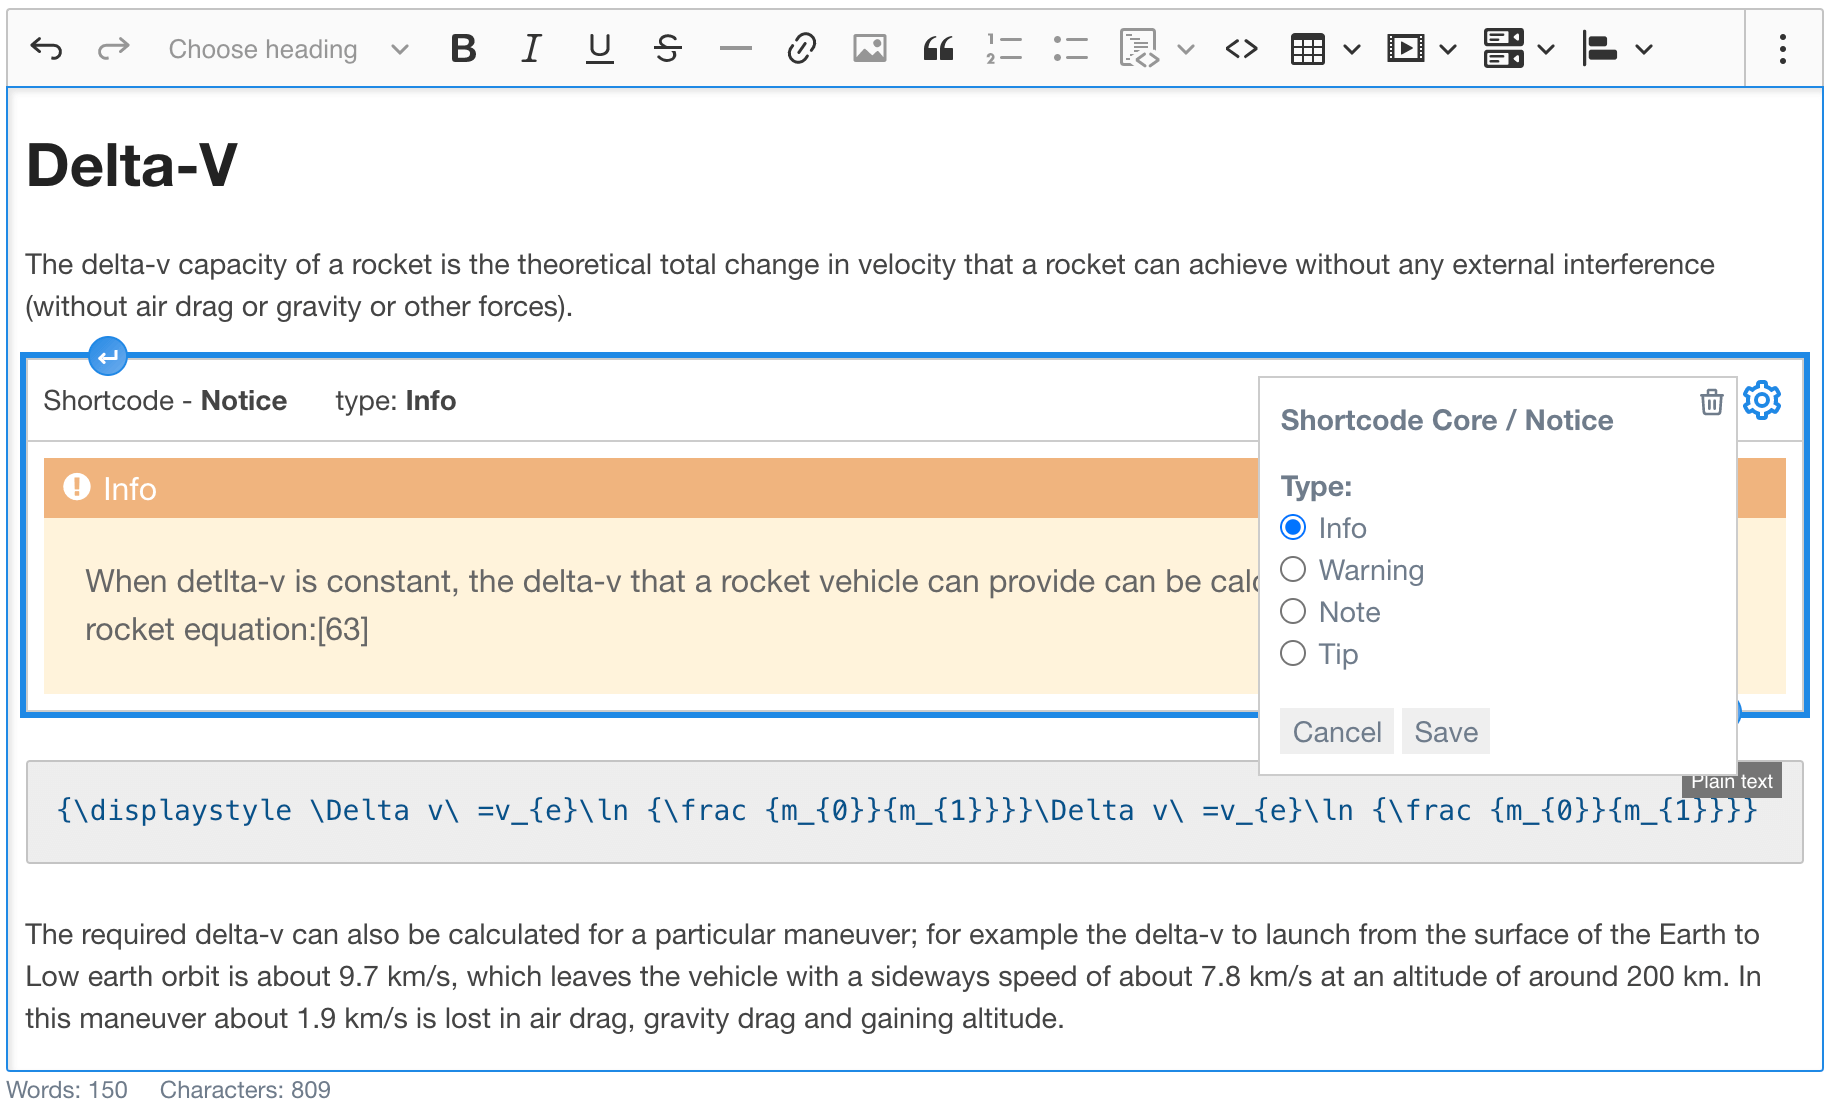The width and height of the screenshot is (1827, 1116).
Task: Expand the alignment dropdown arrow
Action: (1644, 48)
